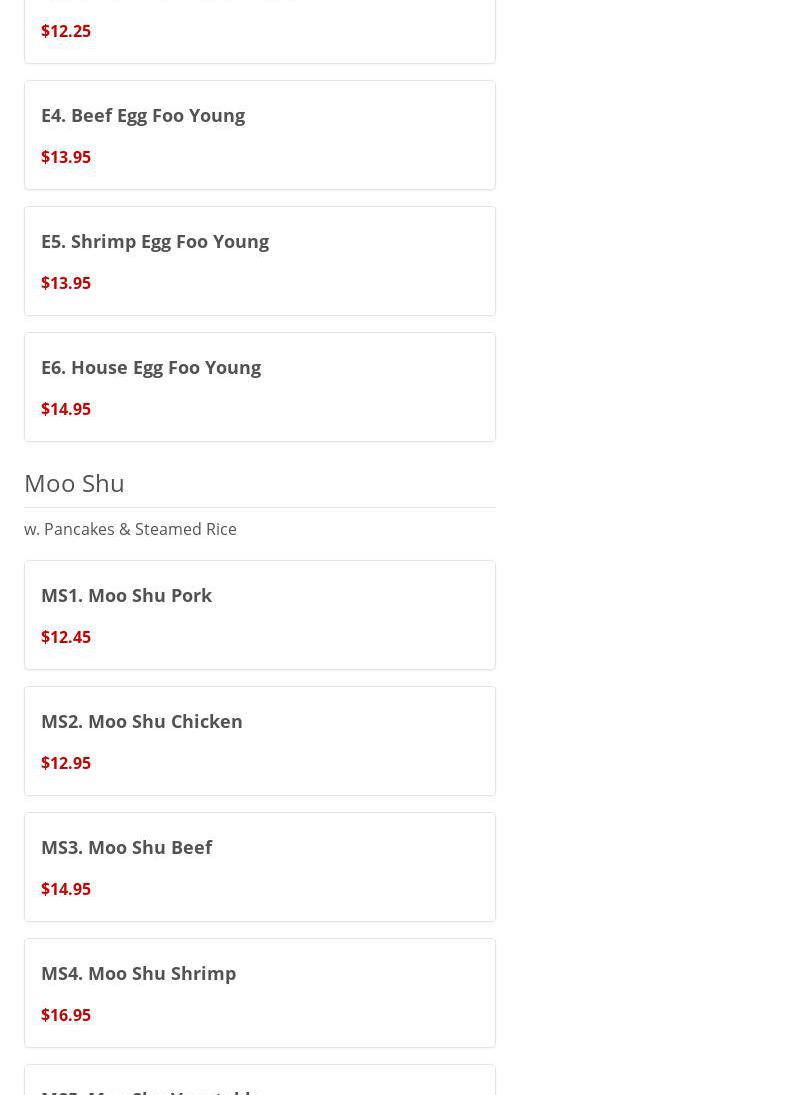Open MS1 Moo Shu Pork
Screen dimensions: 785x1095
click(127, 595)
